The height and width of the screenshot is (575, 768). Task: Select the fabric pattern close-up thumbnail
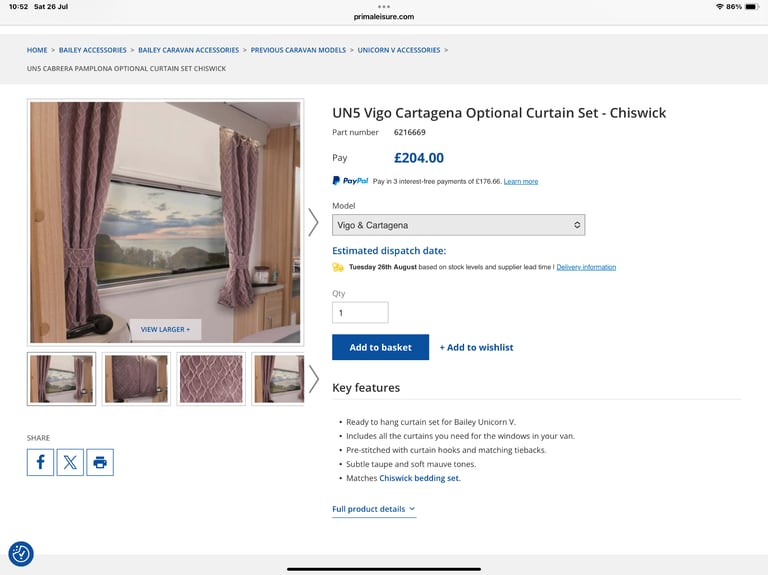click(x=211, y=379)
